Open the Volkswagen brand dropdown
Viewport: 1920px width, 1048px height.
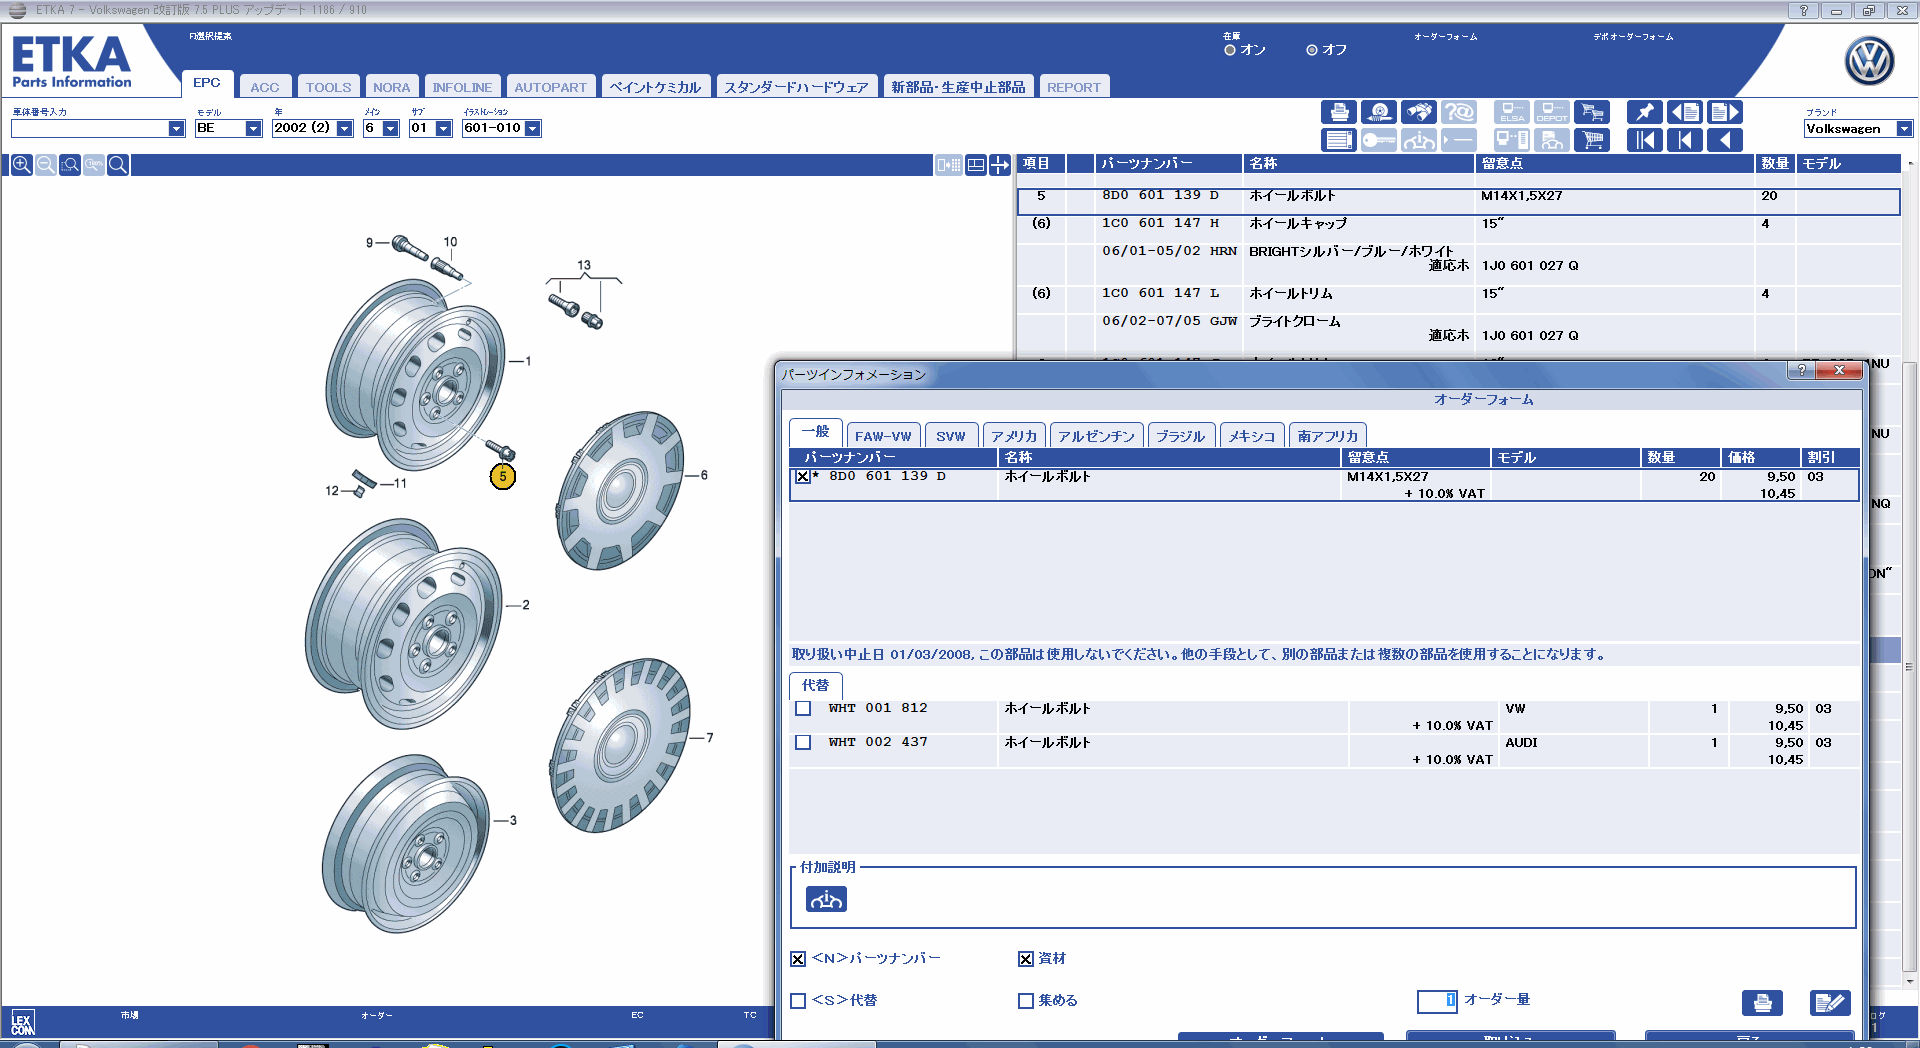click(1904, 129)
